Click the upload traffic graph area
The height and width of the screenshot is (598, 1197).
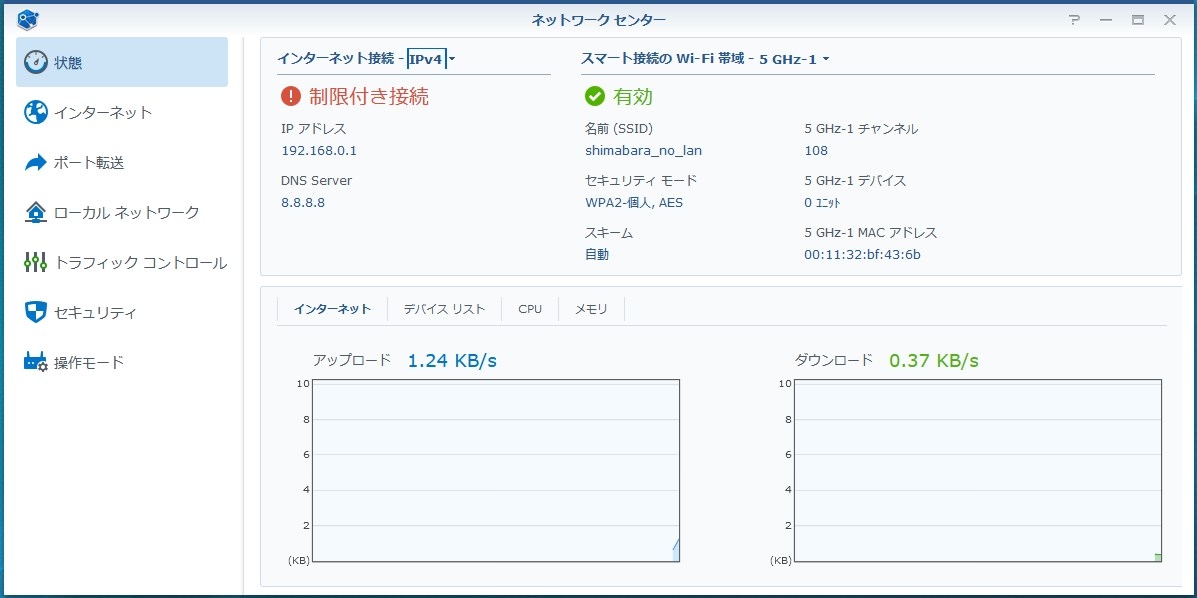pos(495,470)
